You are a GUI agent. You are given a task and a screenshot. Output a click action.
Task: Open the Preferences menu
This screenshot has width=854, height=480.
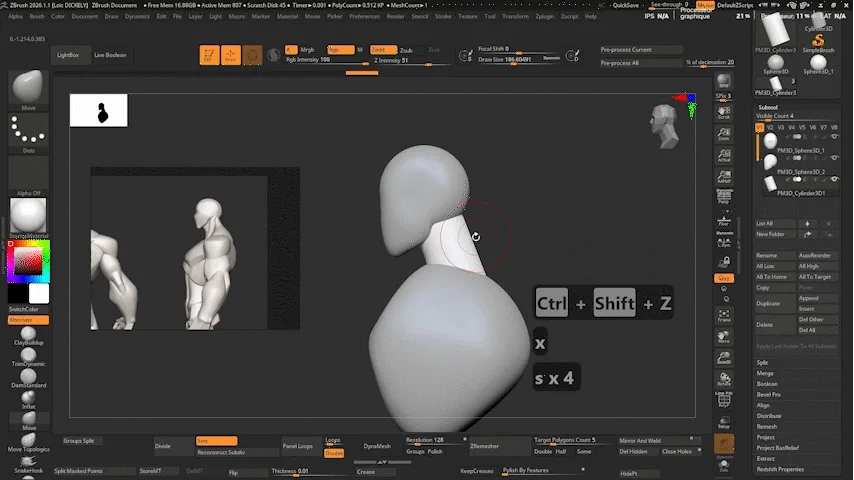(x=364, y=16)
